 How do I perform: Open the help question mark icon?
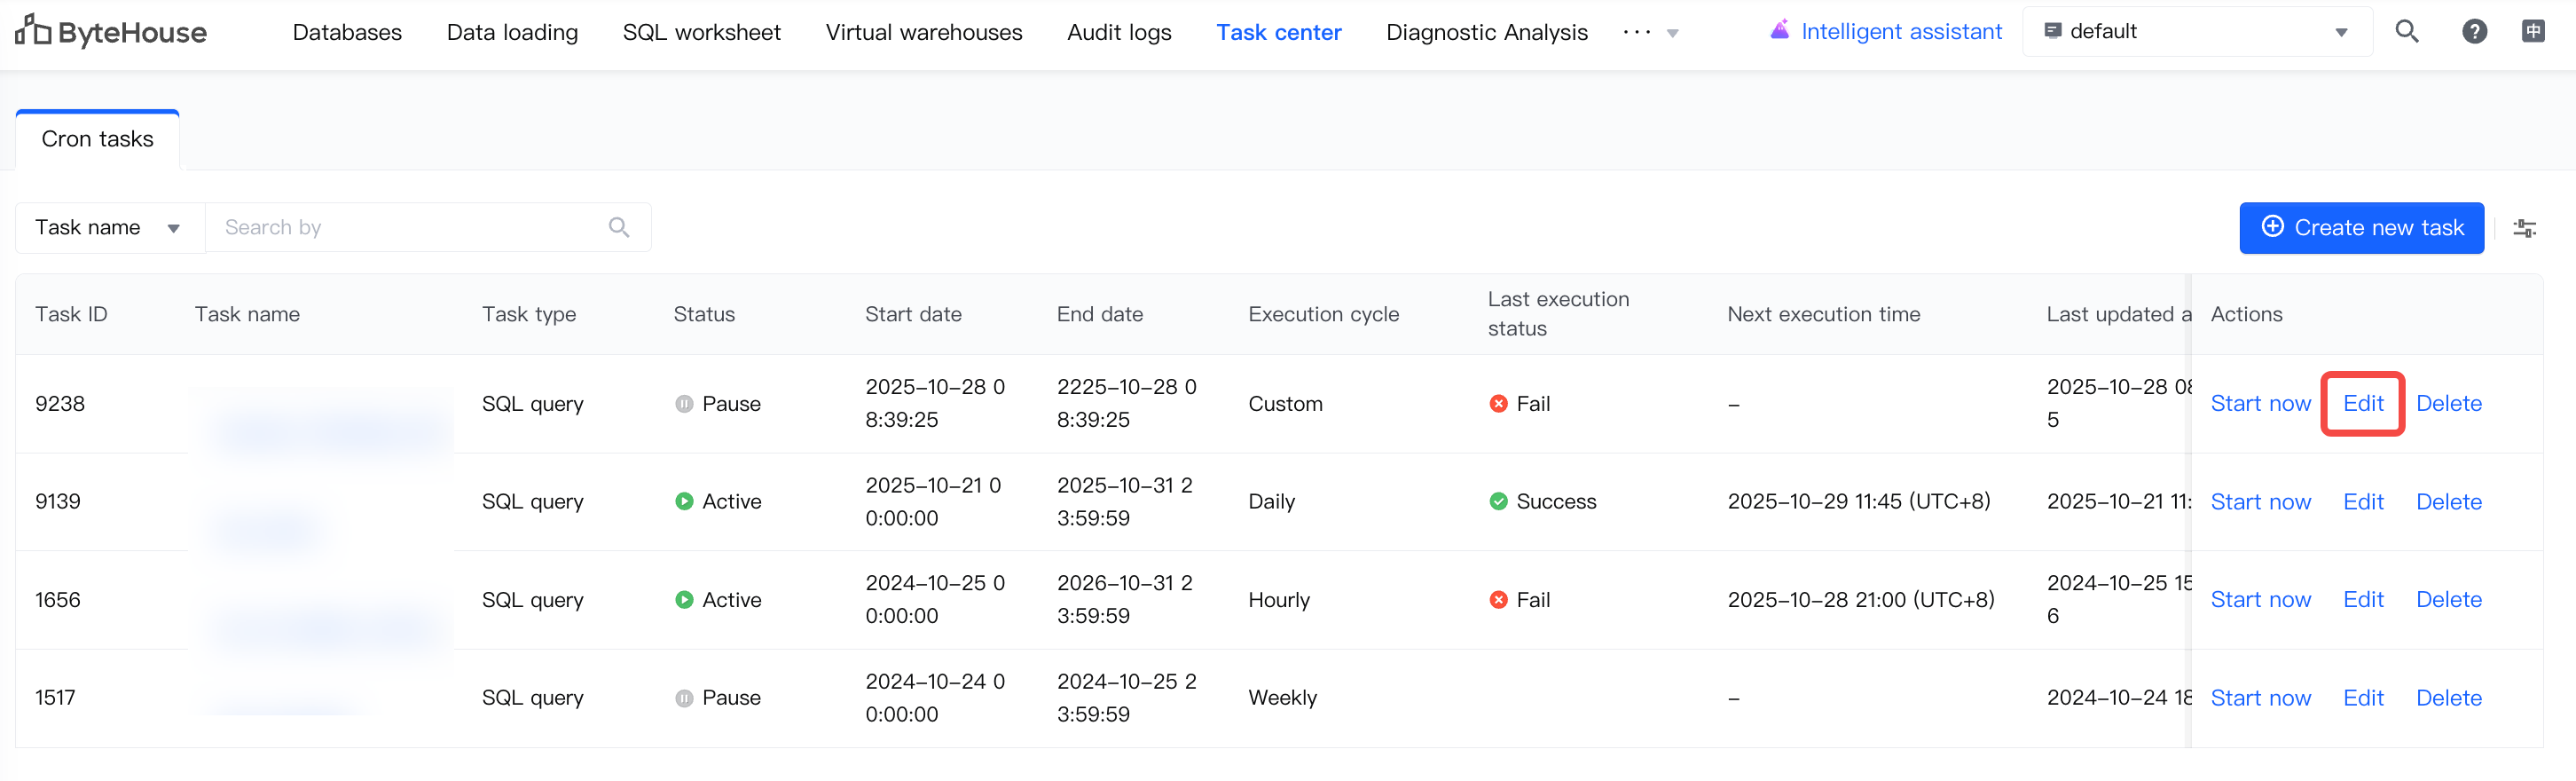click(2474, 32)
